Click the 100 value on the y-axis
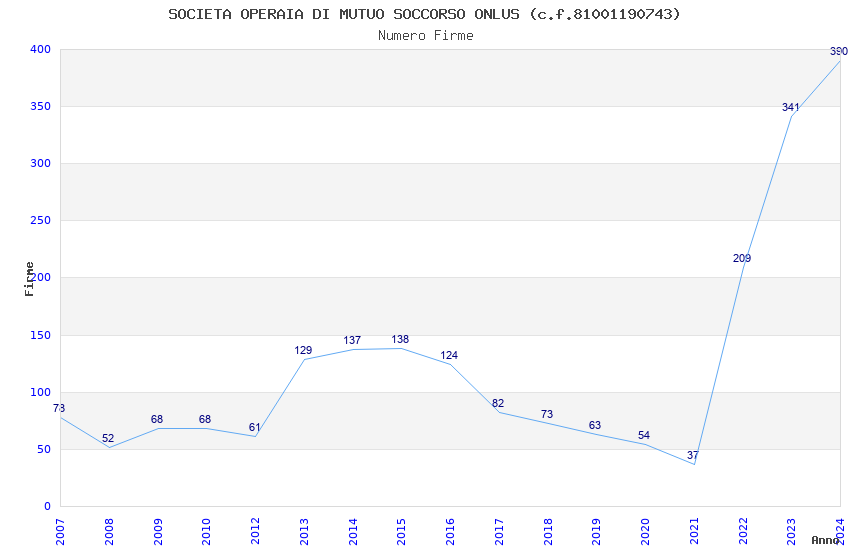Screen dimensions: 850x550 pos(40,392)
